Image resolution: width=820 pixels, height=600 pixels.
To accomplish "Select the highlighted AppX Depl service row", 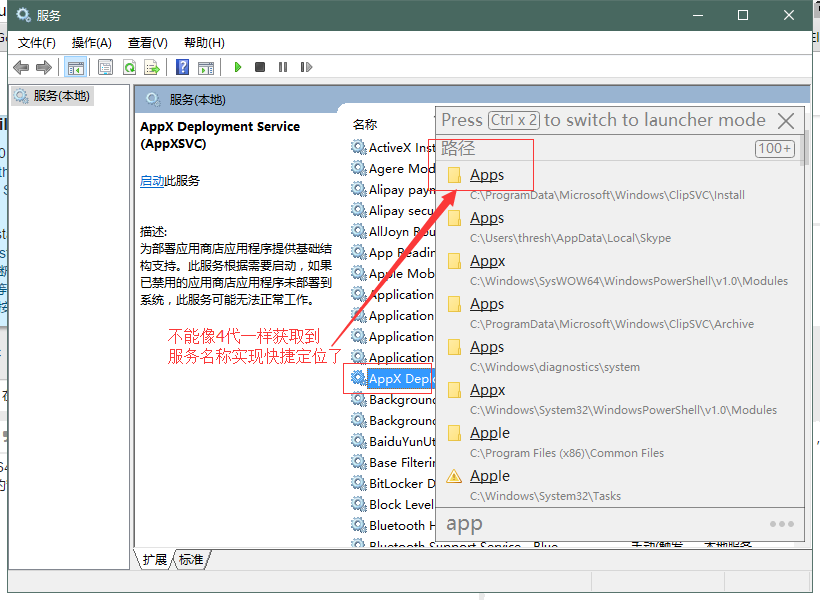I will pos(393,379).
